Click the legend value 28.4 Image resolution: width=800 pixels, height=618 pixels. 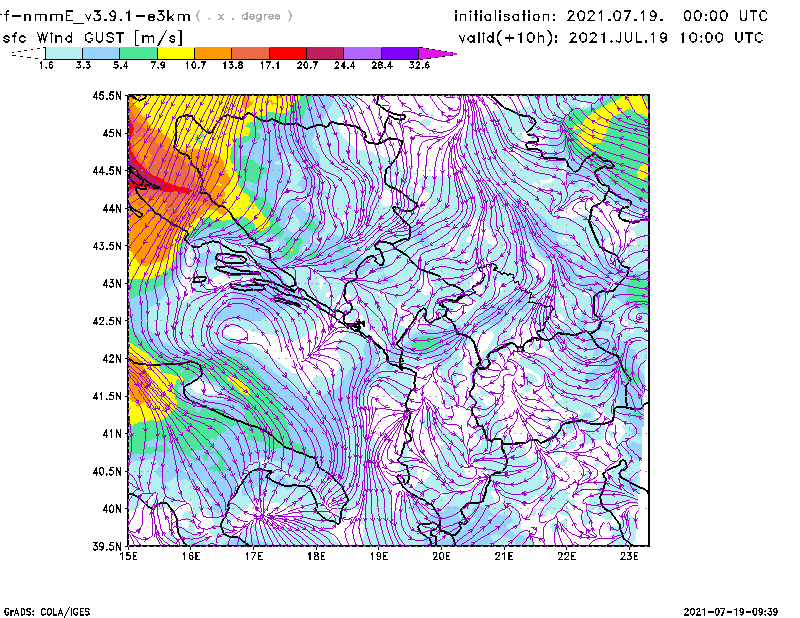382,65
